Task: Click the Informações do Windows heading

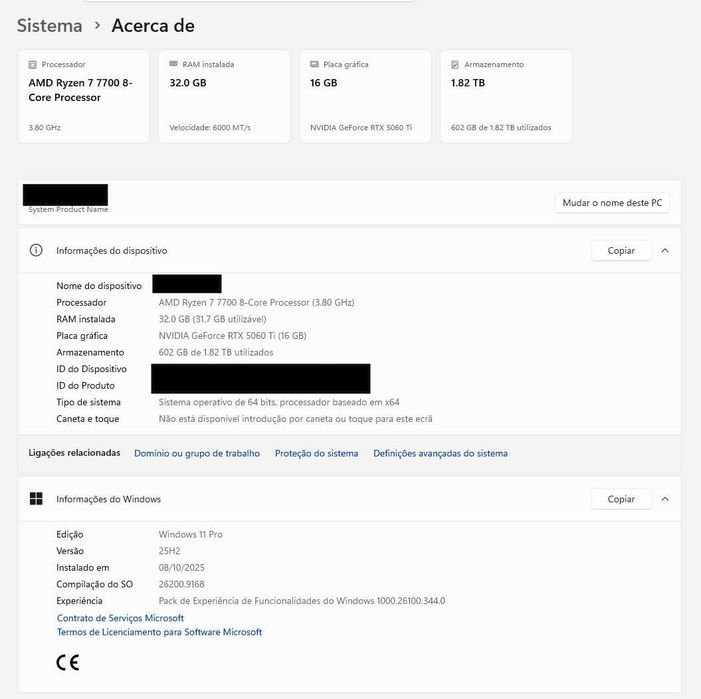Action: click(109, 499)
